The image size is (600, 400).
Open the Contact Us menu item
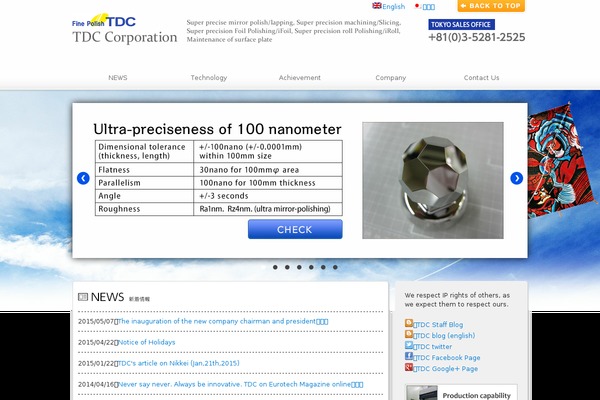(x=481, y=78)
